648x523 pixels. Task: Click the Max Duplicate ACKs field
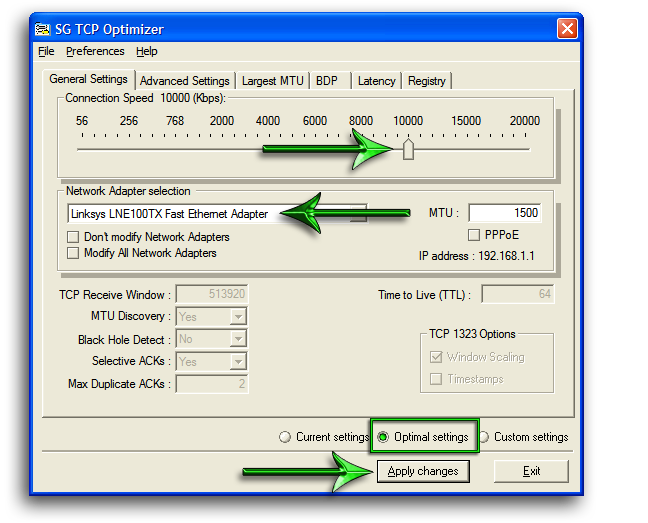[x=212, y=384]
